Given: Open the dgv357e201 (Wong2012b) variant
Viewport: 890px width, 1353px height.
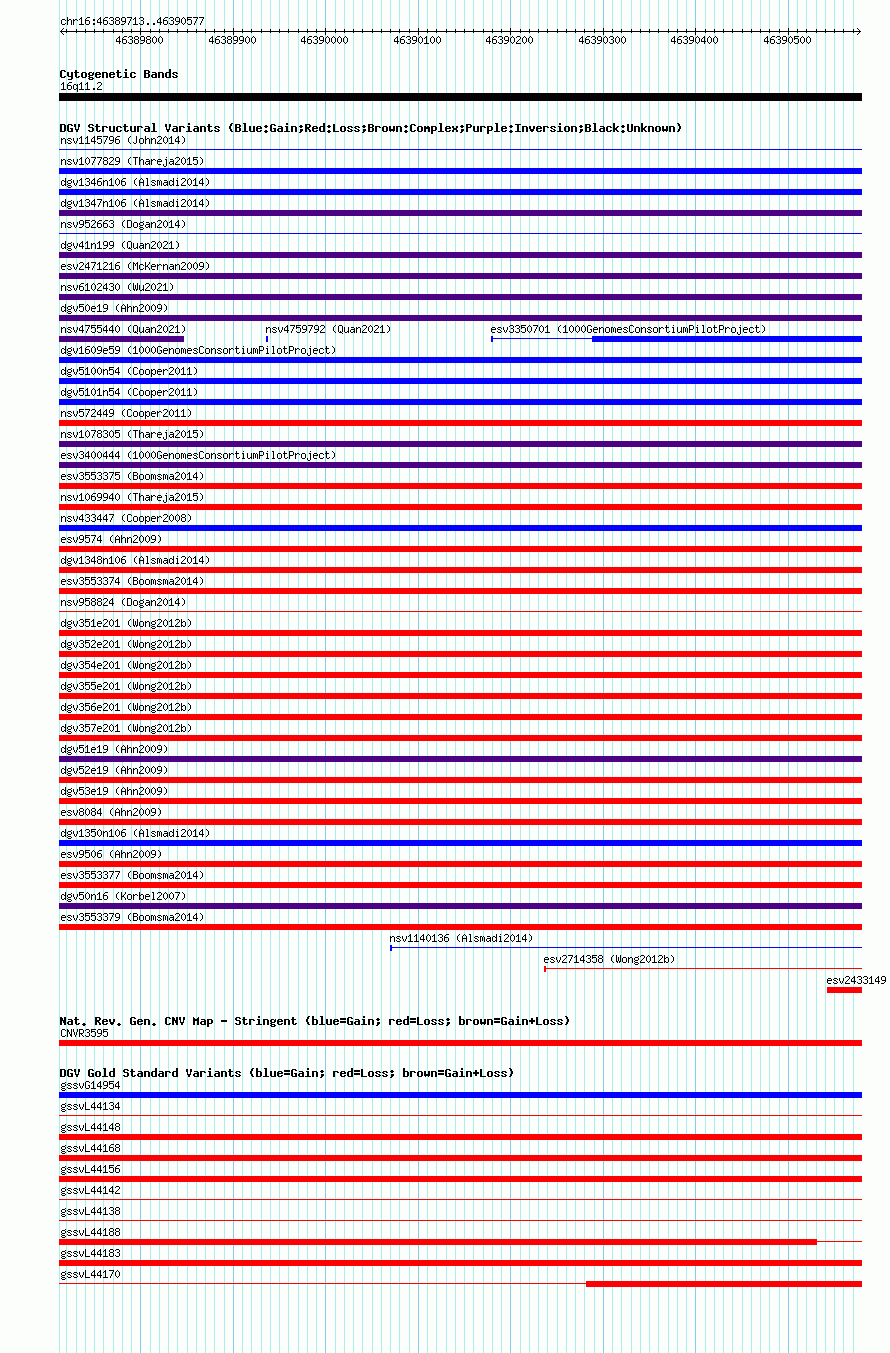Looking at the screenshot, I should [126, 728].
